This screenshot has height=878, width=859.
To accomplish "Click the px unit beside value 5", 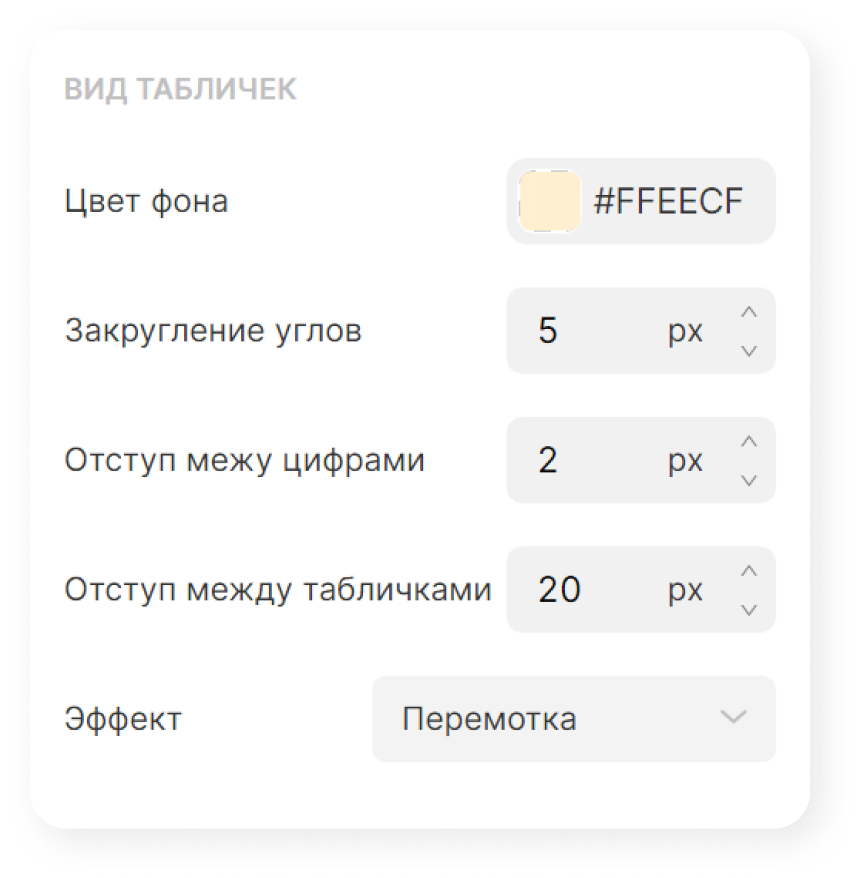I will tap(685, 332).
